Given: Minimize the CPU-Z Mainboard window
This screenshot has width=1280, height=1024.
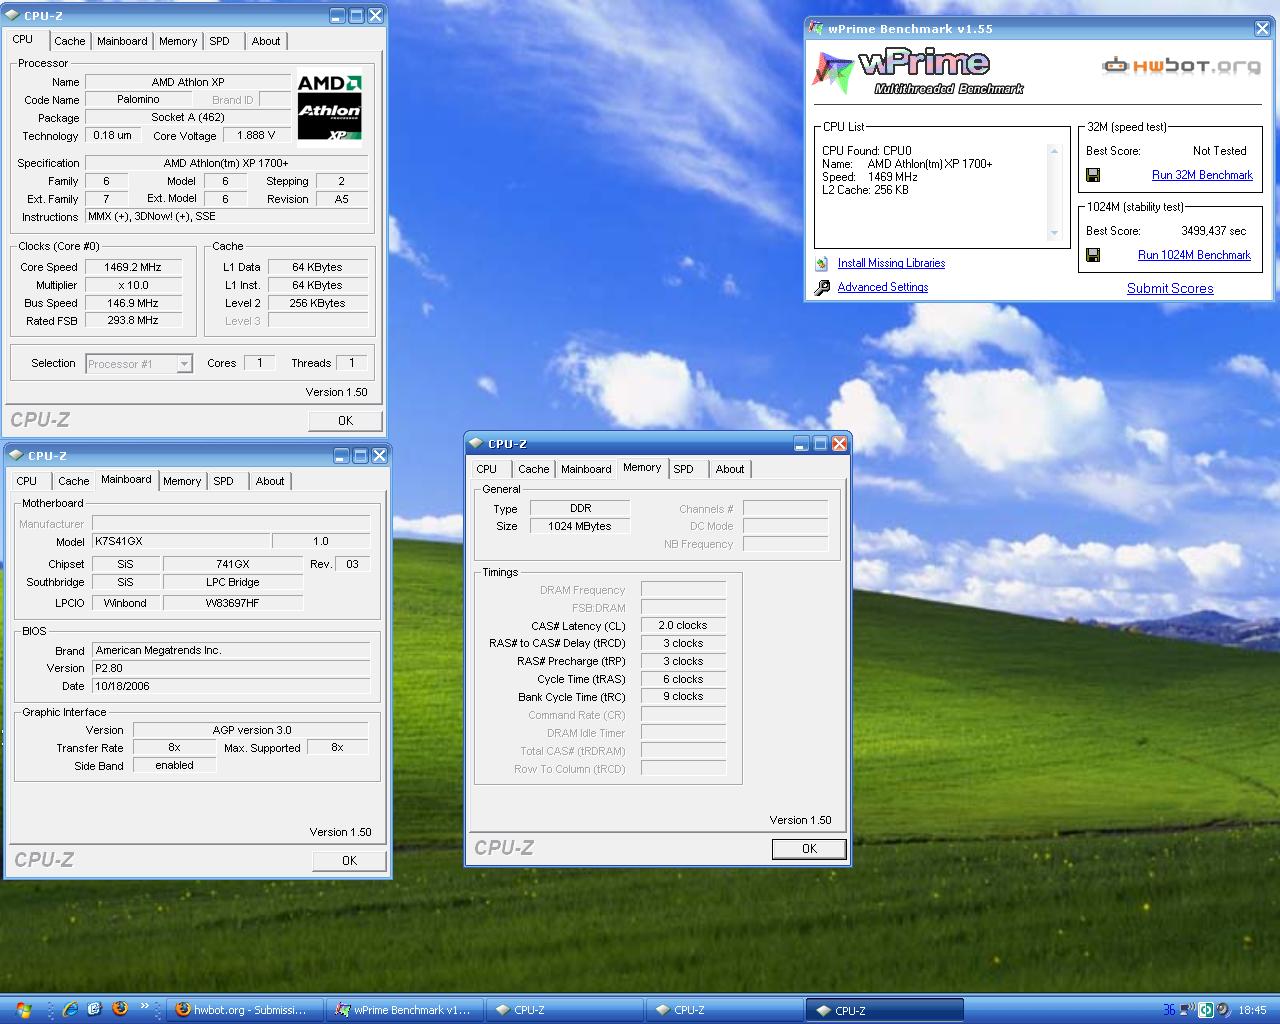Looking at the screenshot, I should pyautogui.click(x=341, y=455).
